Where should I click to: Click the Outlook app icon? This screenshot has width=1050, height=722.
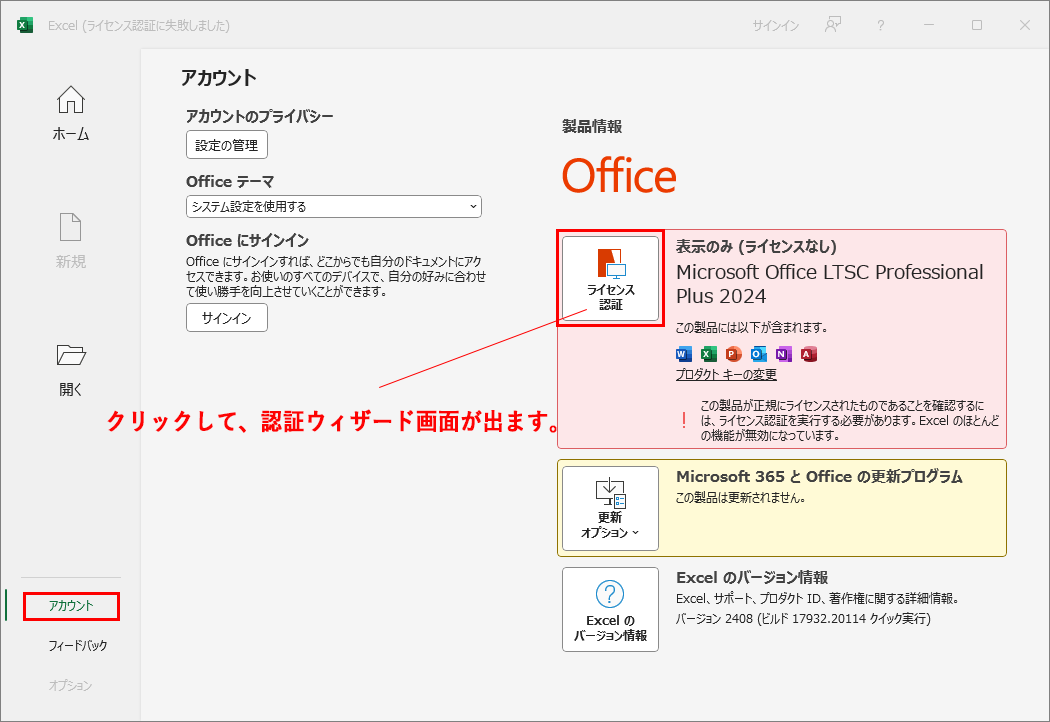759,354
